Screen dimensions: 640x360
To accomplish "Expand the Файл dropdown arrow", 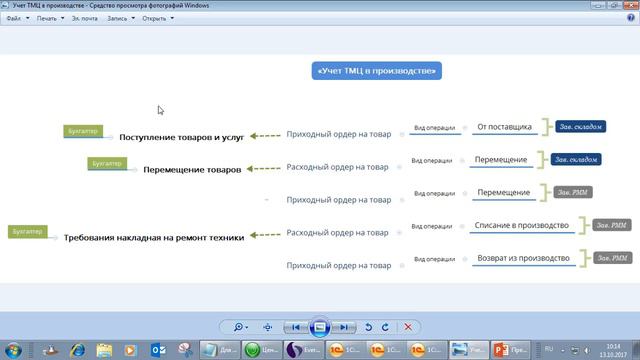I will 28,18.
